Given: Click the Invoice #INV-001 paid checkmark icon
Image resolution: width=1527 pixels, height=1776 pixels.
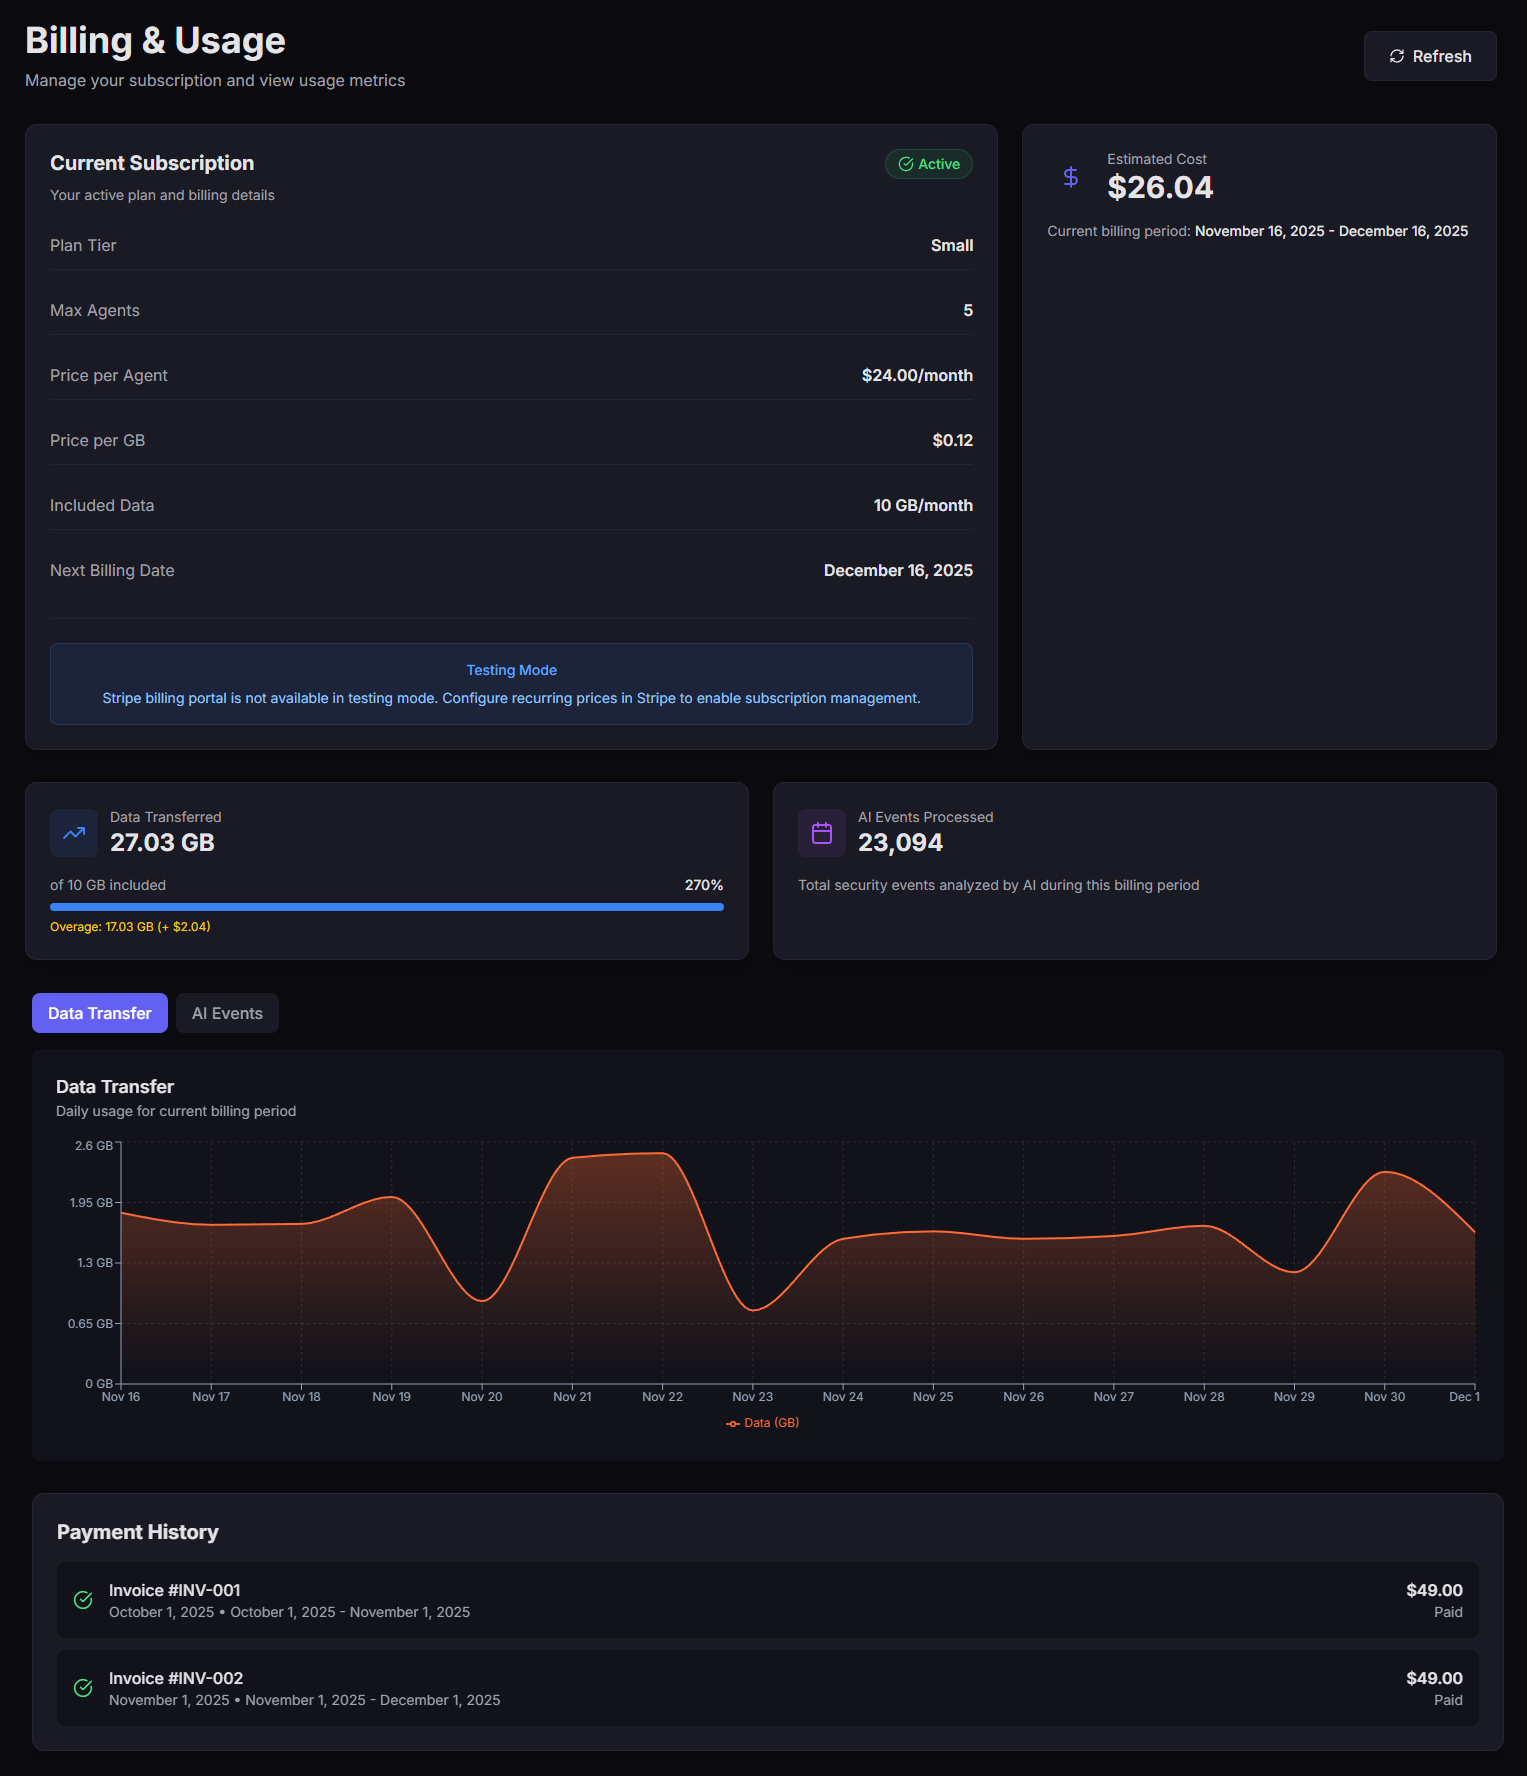Looking at the screenshot, I should pyautogui.click(x=84, y=1600).
